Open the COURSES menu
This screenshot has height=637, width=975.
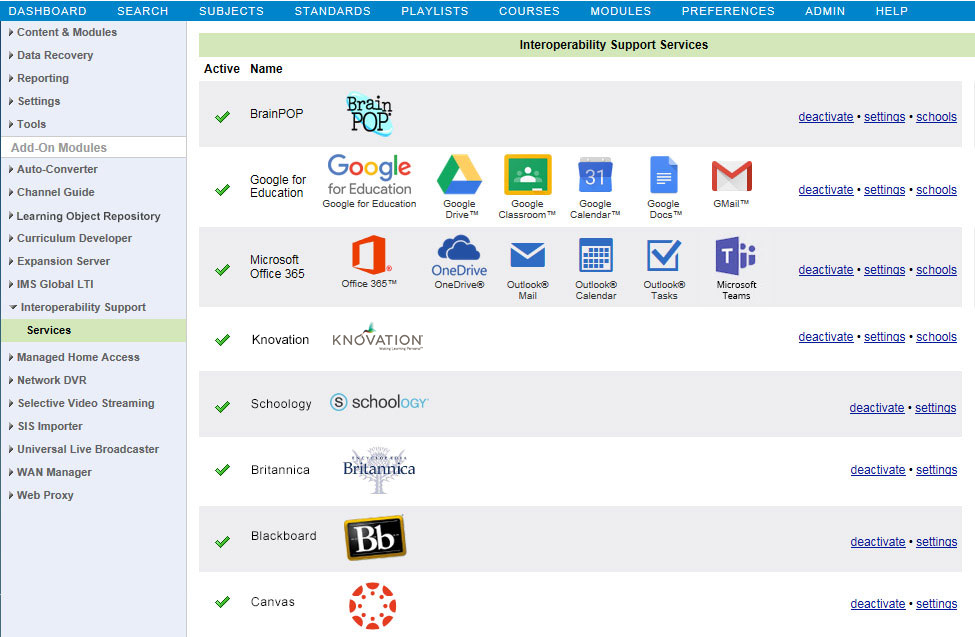(529, 11)
